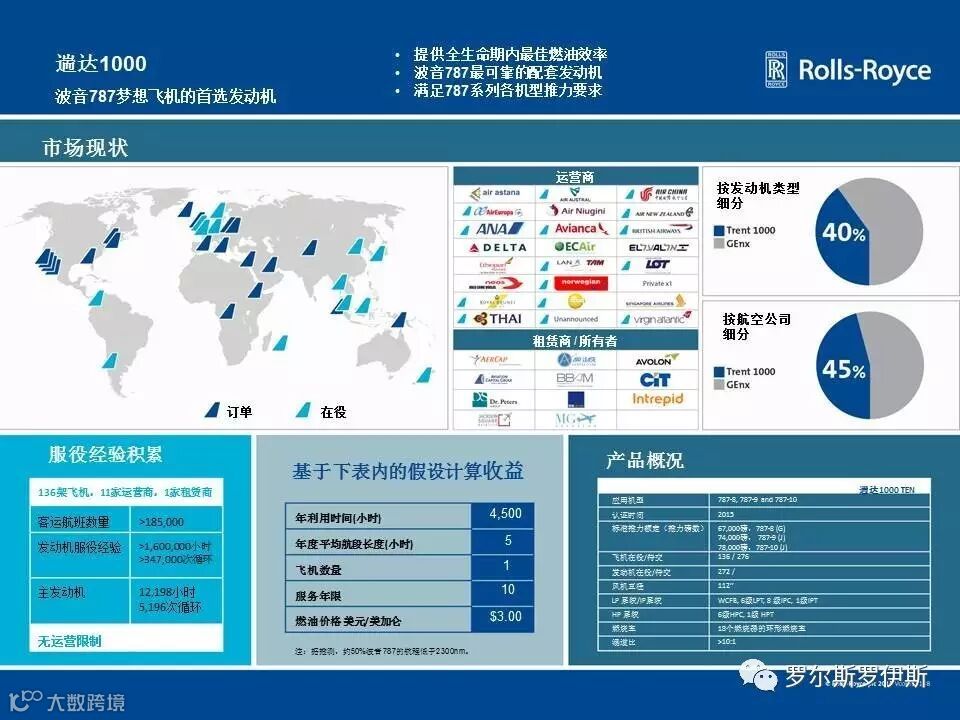
Task: Click the service years value 10
Action: coord(508,590)
